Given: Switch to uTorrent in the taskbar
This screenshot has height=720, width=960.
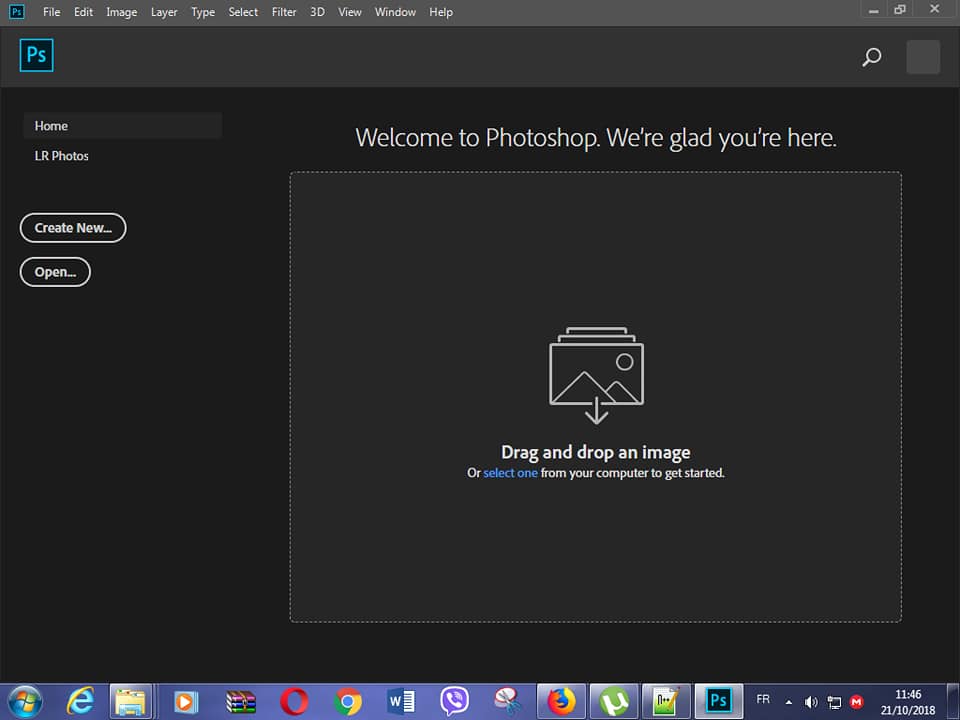Looking at the screenshot, I should pyautogui.click(x=614, y=702).
